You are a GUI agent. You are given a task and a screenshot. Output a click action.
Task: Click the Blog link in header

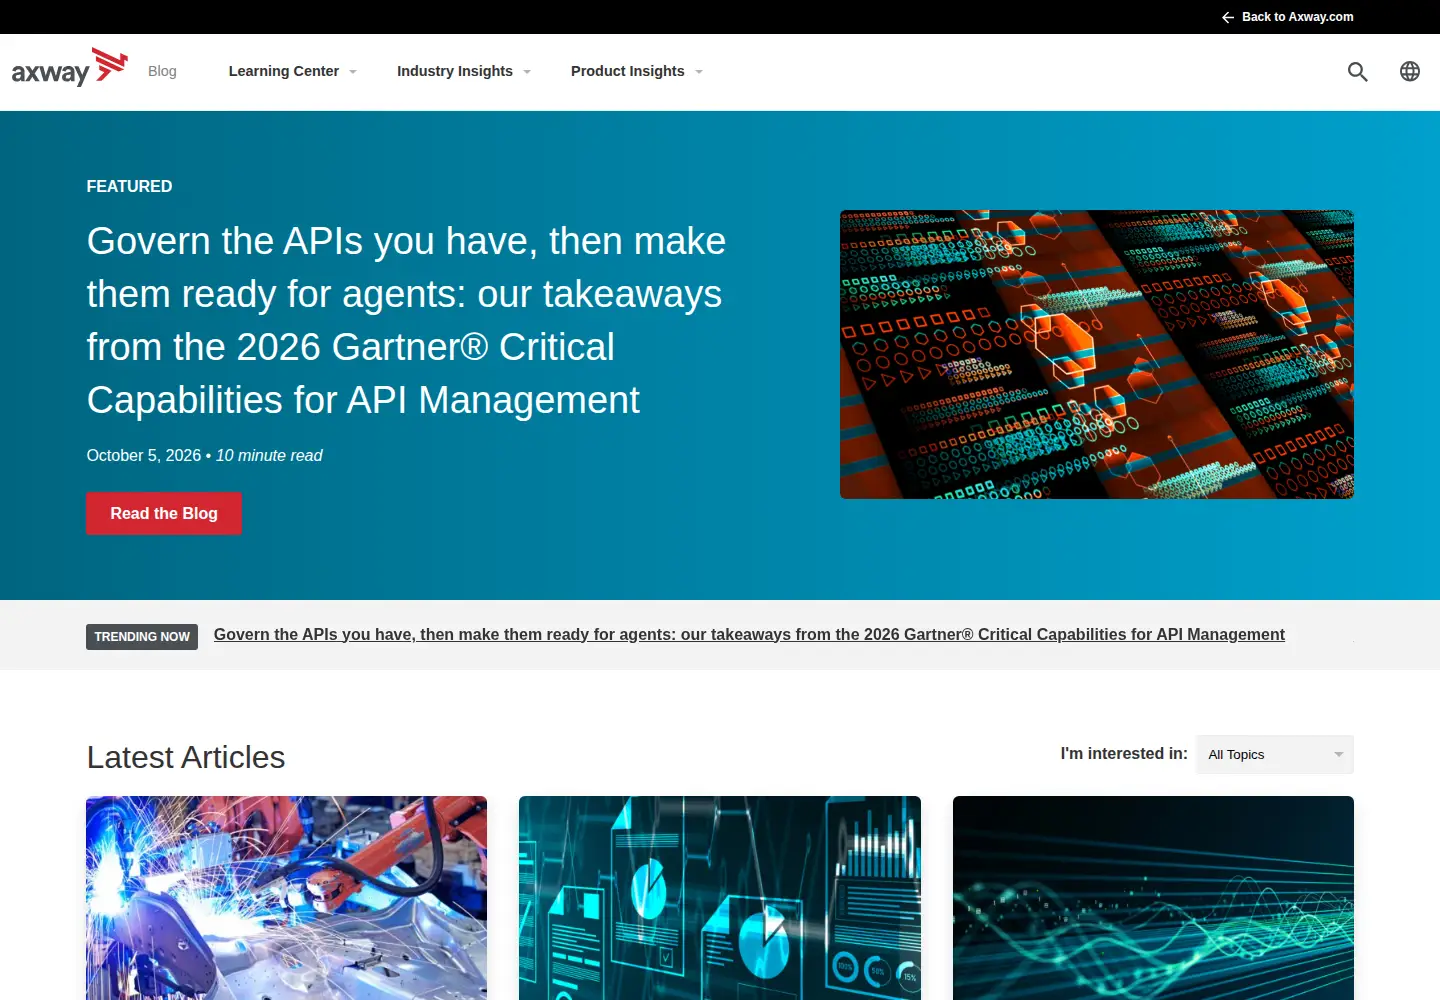162,71
